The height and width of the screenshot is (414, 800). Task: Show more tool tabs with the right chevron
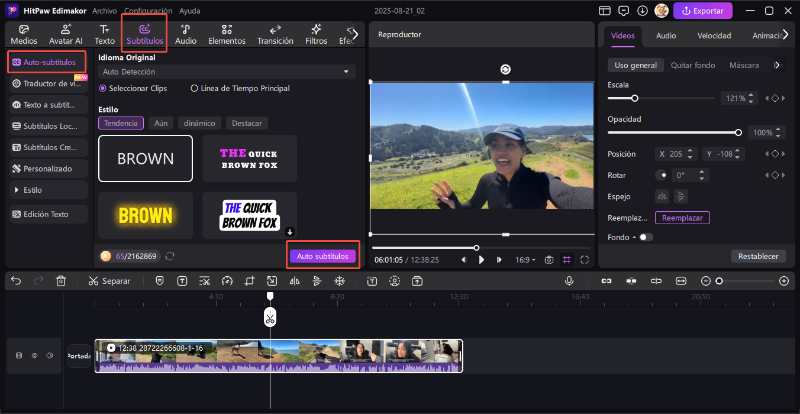coord(356,34)
